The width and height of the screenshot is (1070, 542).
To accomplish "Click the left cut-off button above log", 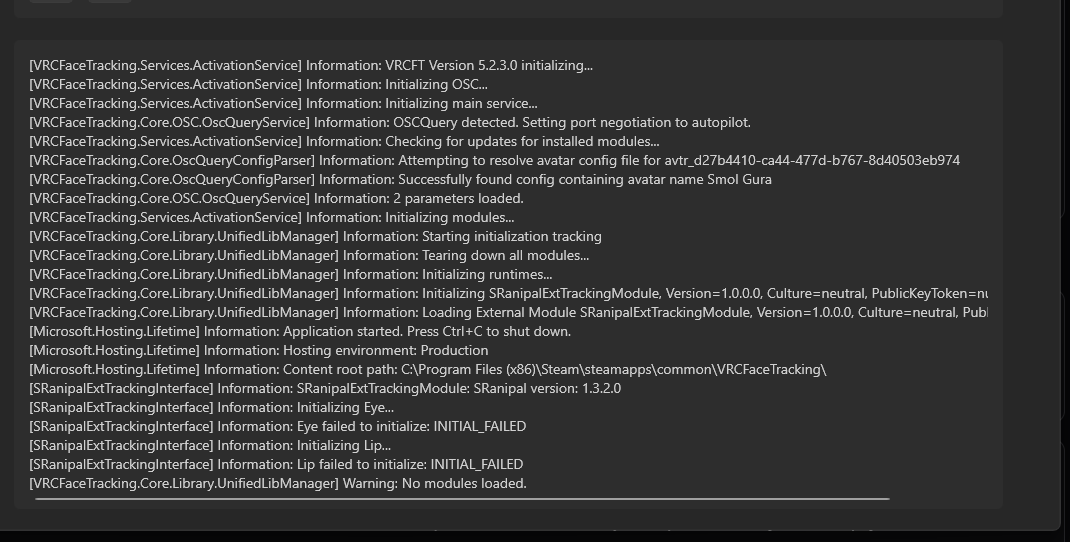I will pos(50,1).
